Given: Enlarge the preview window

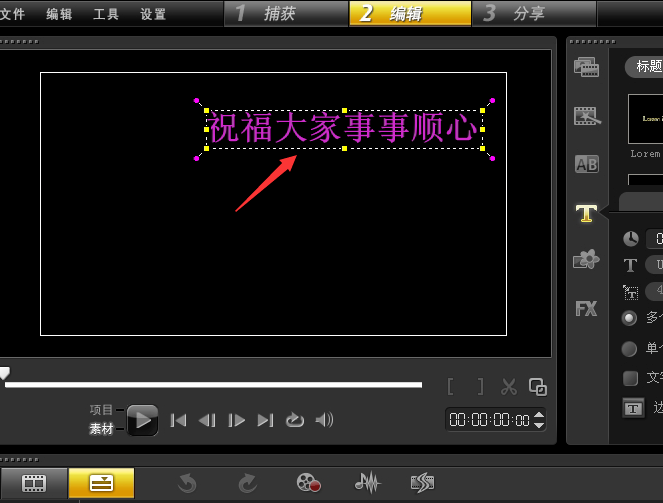Looking at the screenshot, I should pos(538,387).
